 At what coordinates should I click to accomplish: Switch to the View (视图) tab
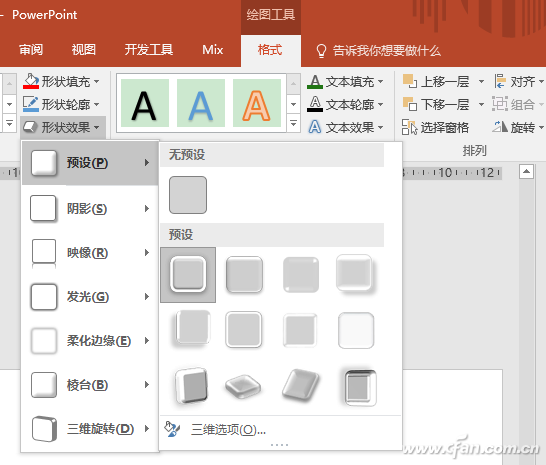coord(84,50)
